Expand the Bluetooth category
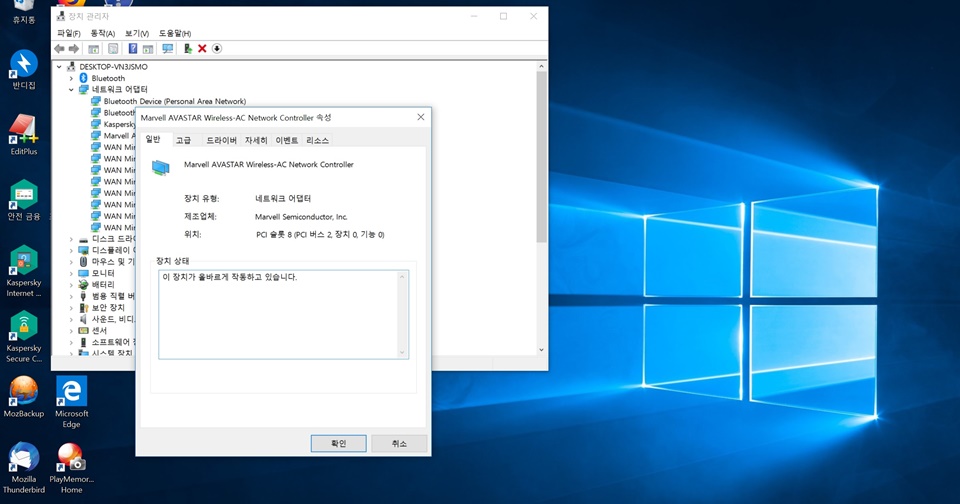 click(x=71, y=78)
